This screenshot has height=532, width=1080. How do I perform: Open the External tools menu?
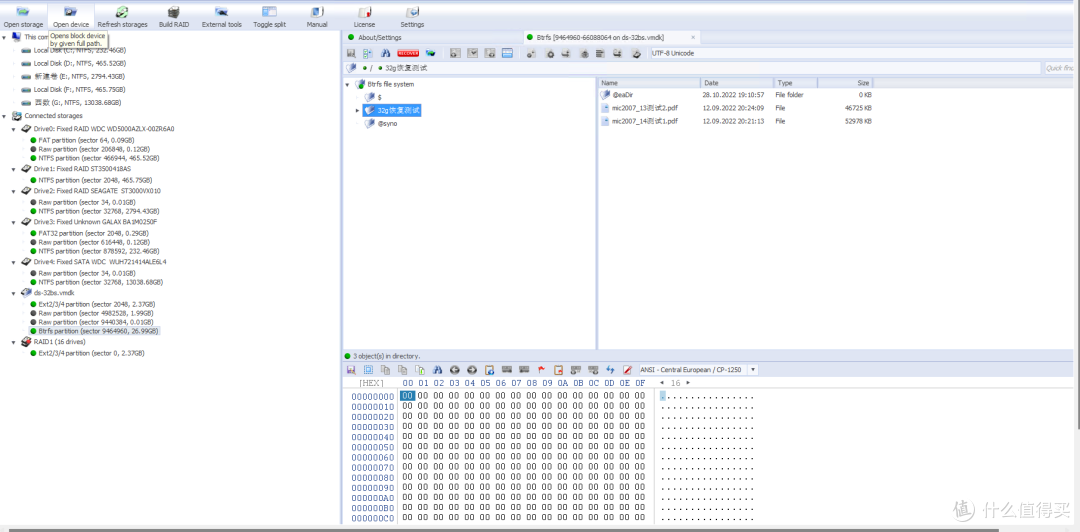[222, 17]
